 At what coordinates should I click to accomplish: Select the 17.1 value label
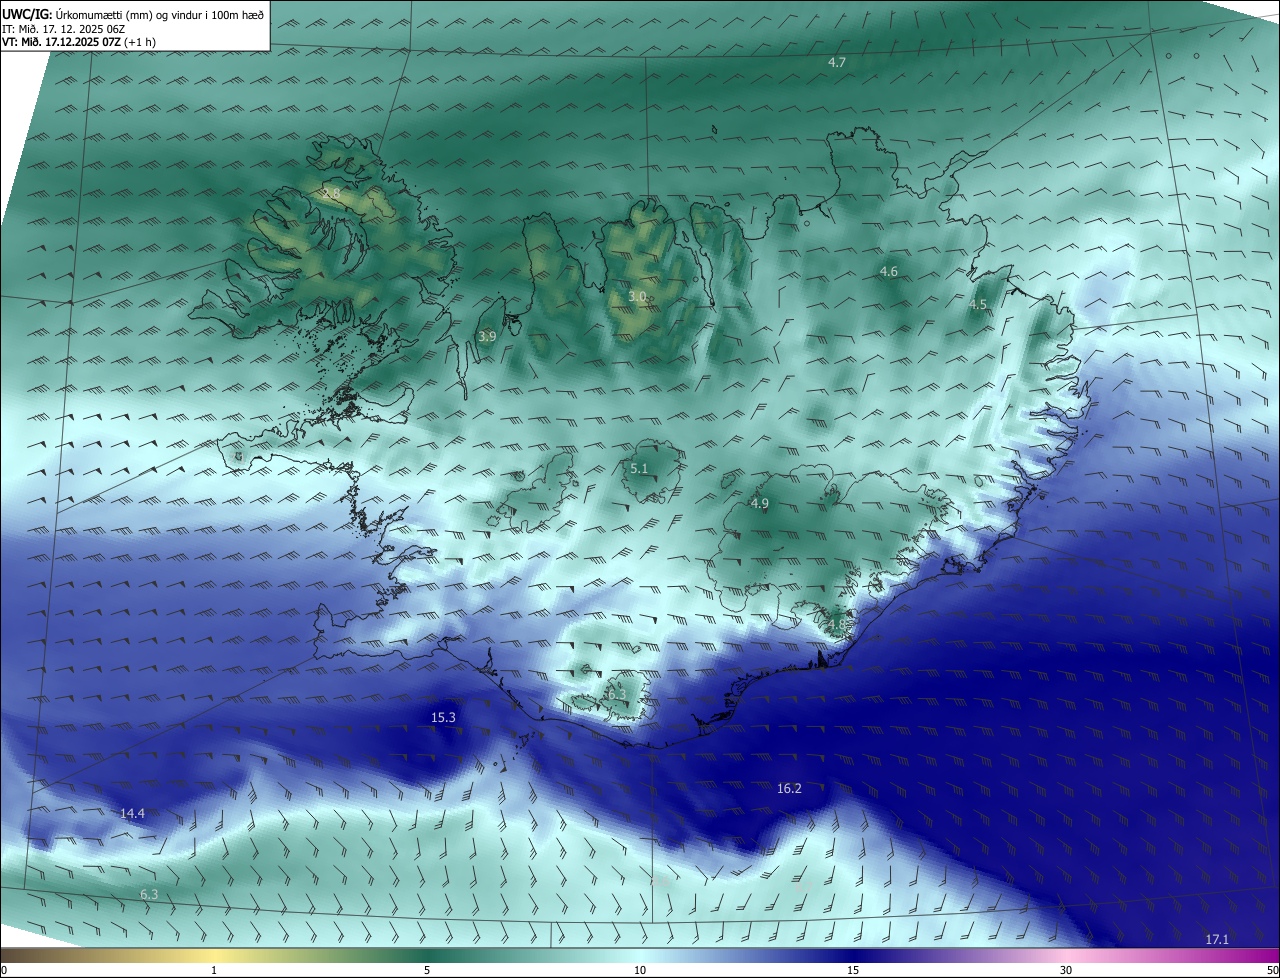click(x=1217, y=940)
